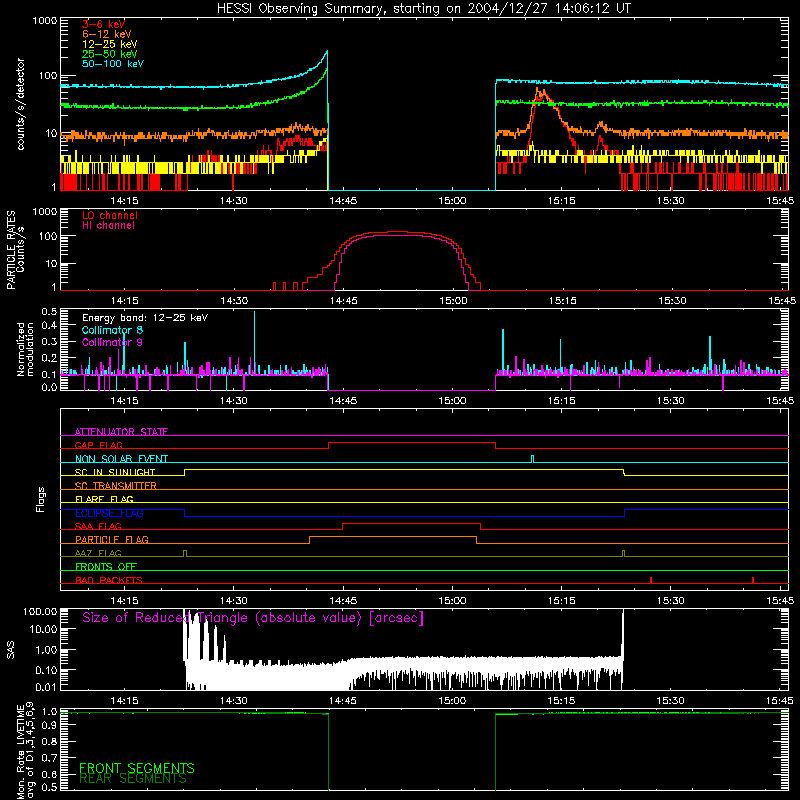Select the "Collimator 9" legend entry
Viewport: 800px width, 800px height.
pyautogui.click(x=112, y=342)
